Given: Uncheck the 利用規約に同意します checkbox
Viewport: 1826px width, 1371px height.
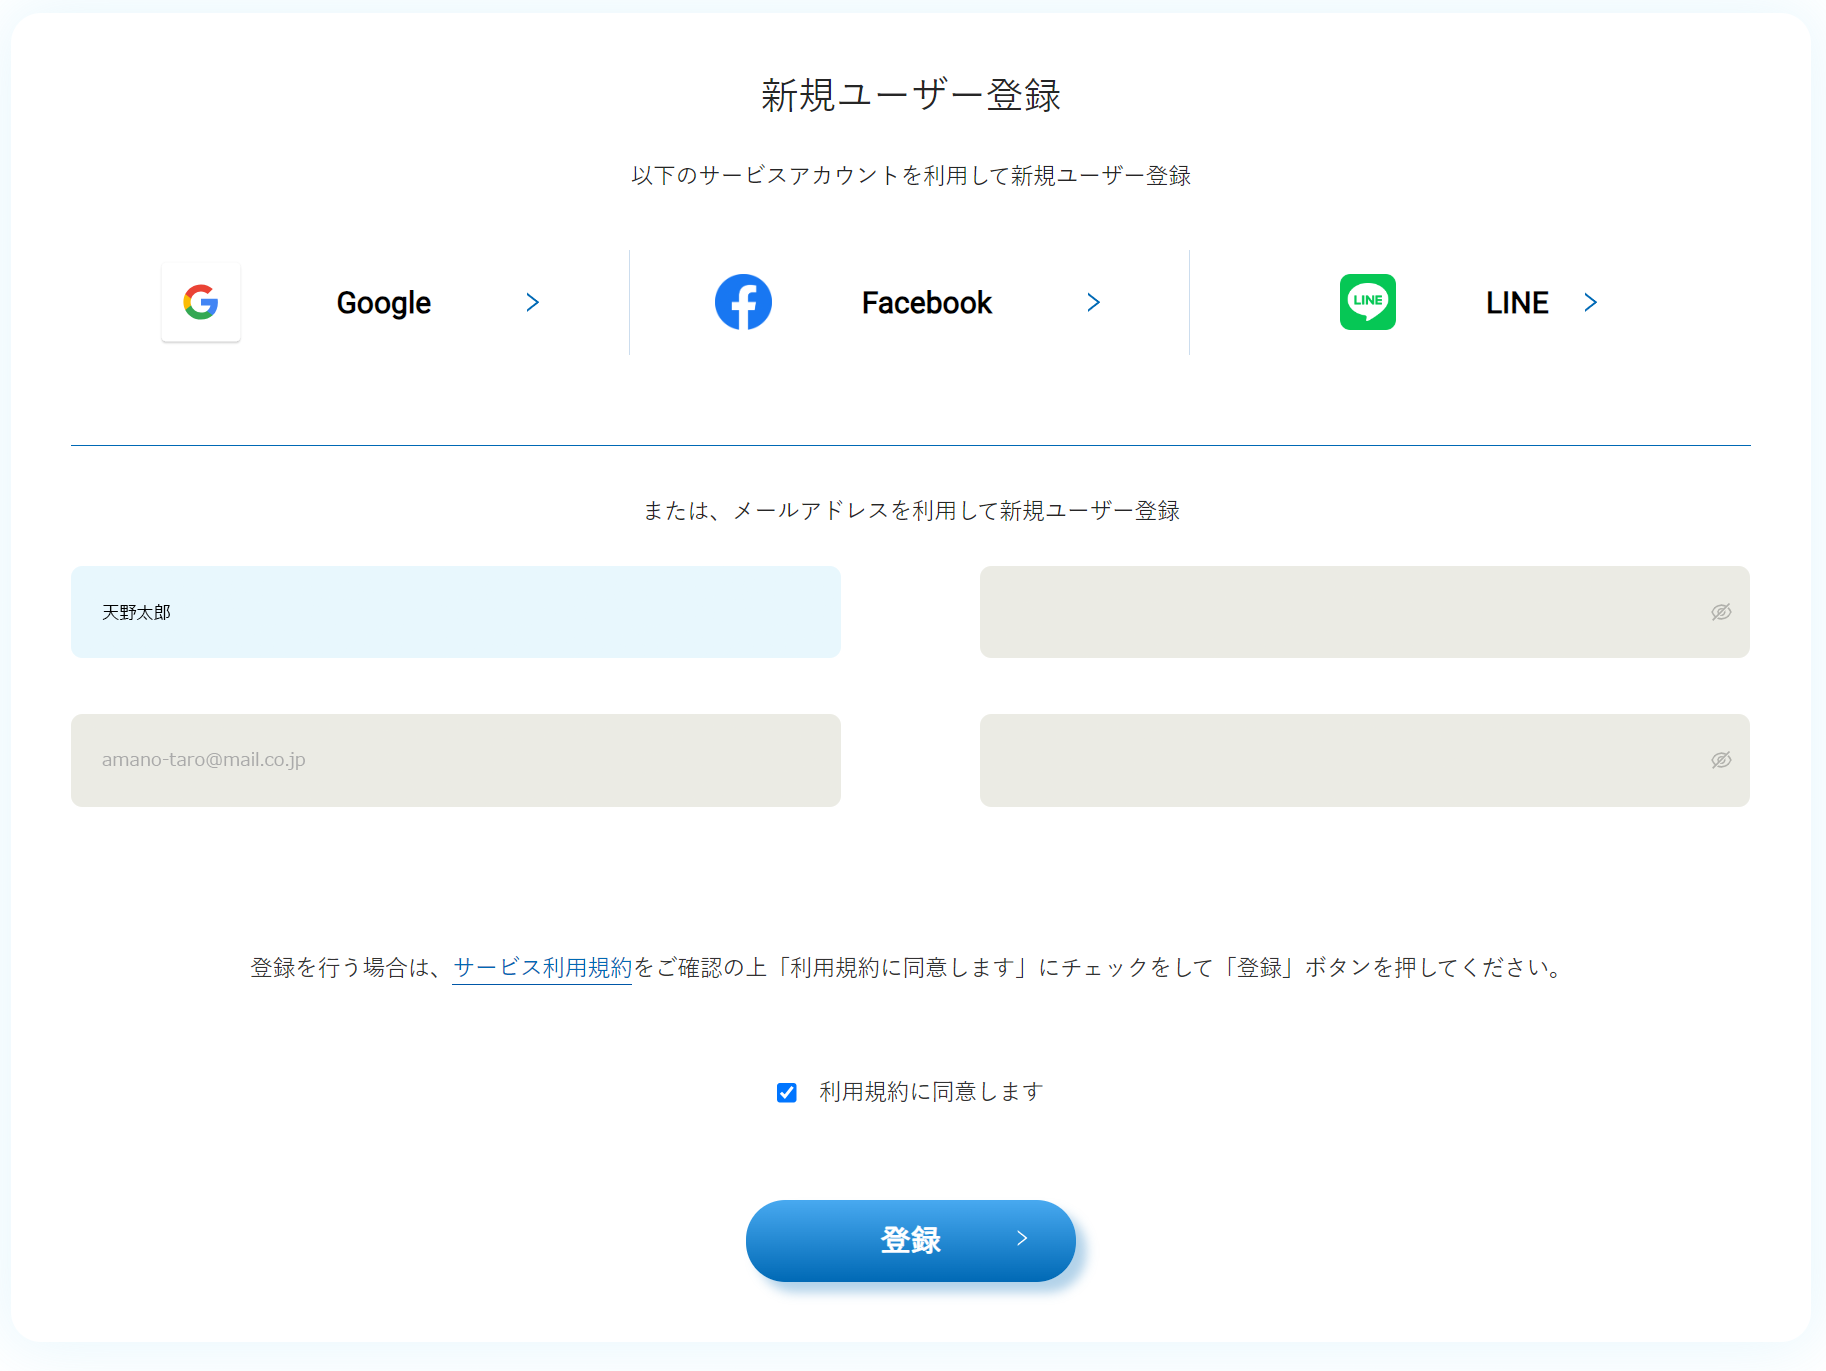Looking at the screenshot, I should 787,1092.
